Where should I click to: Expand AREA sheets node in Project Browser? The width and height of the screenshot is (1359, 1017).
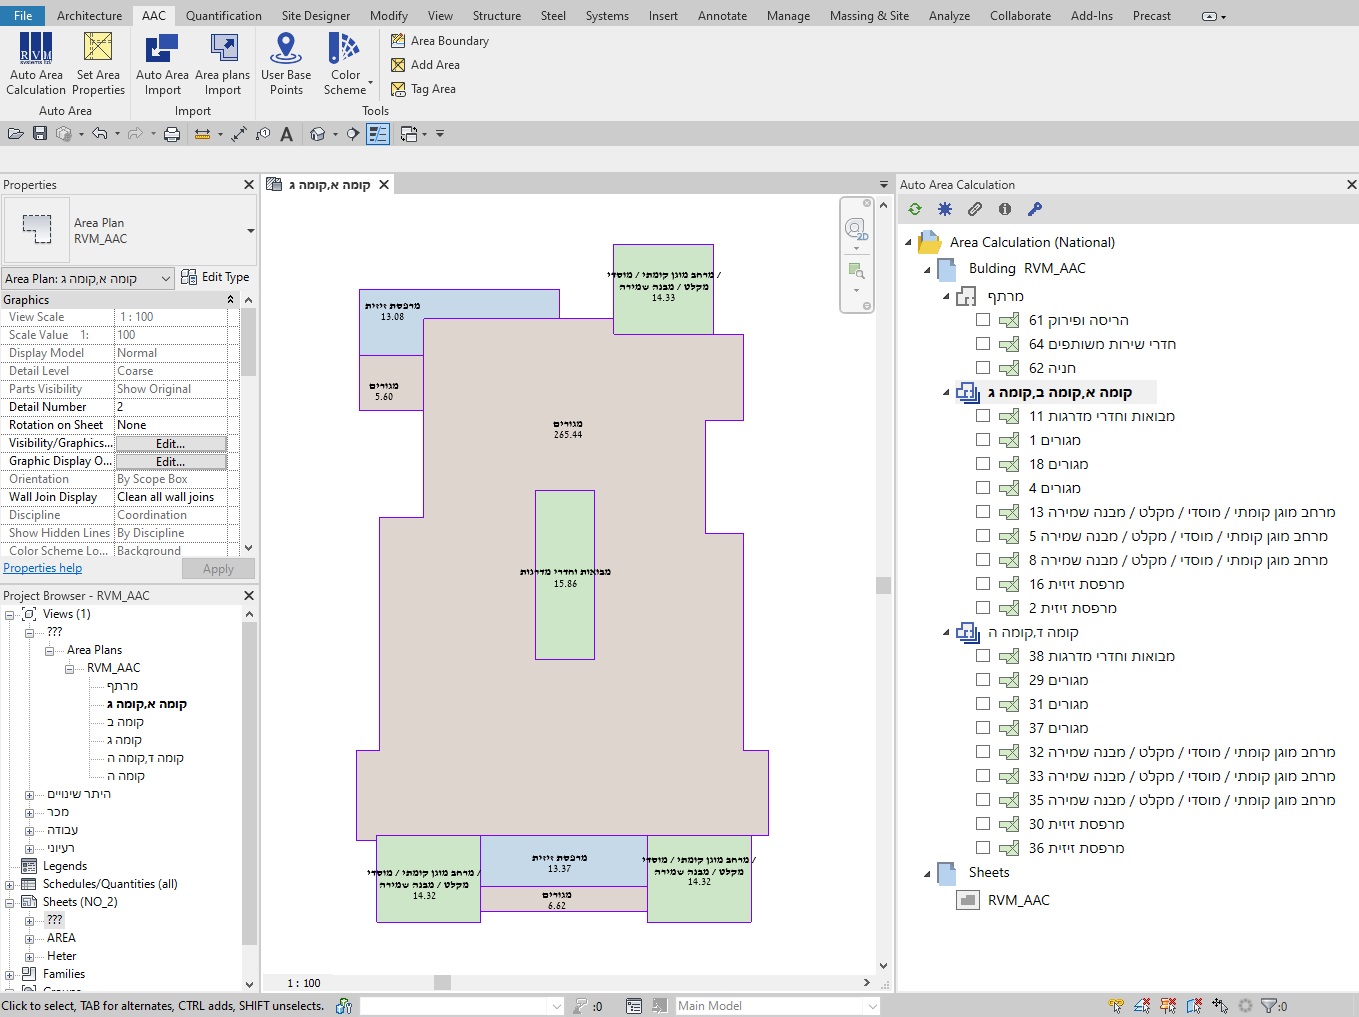click(30, 938)
